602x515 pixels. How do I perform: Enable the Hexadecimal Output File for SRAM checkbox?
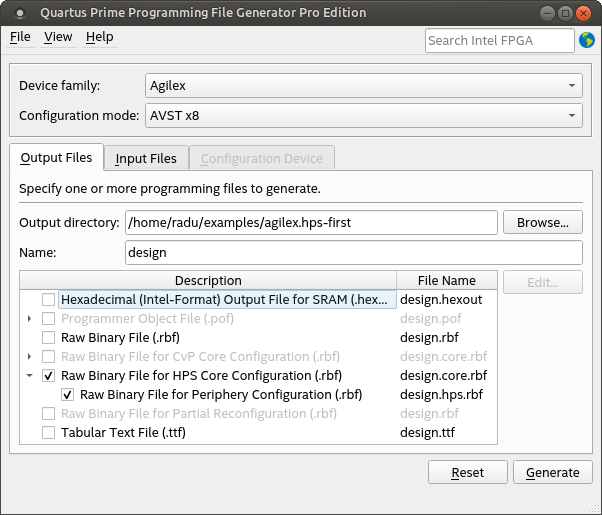[48, 299]
